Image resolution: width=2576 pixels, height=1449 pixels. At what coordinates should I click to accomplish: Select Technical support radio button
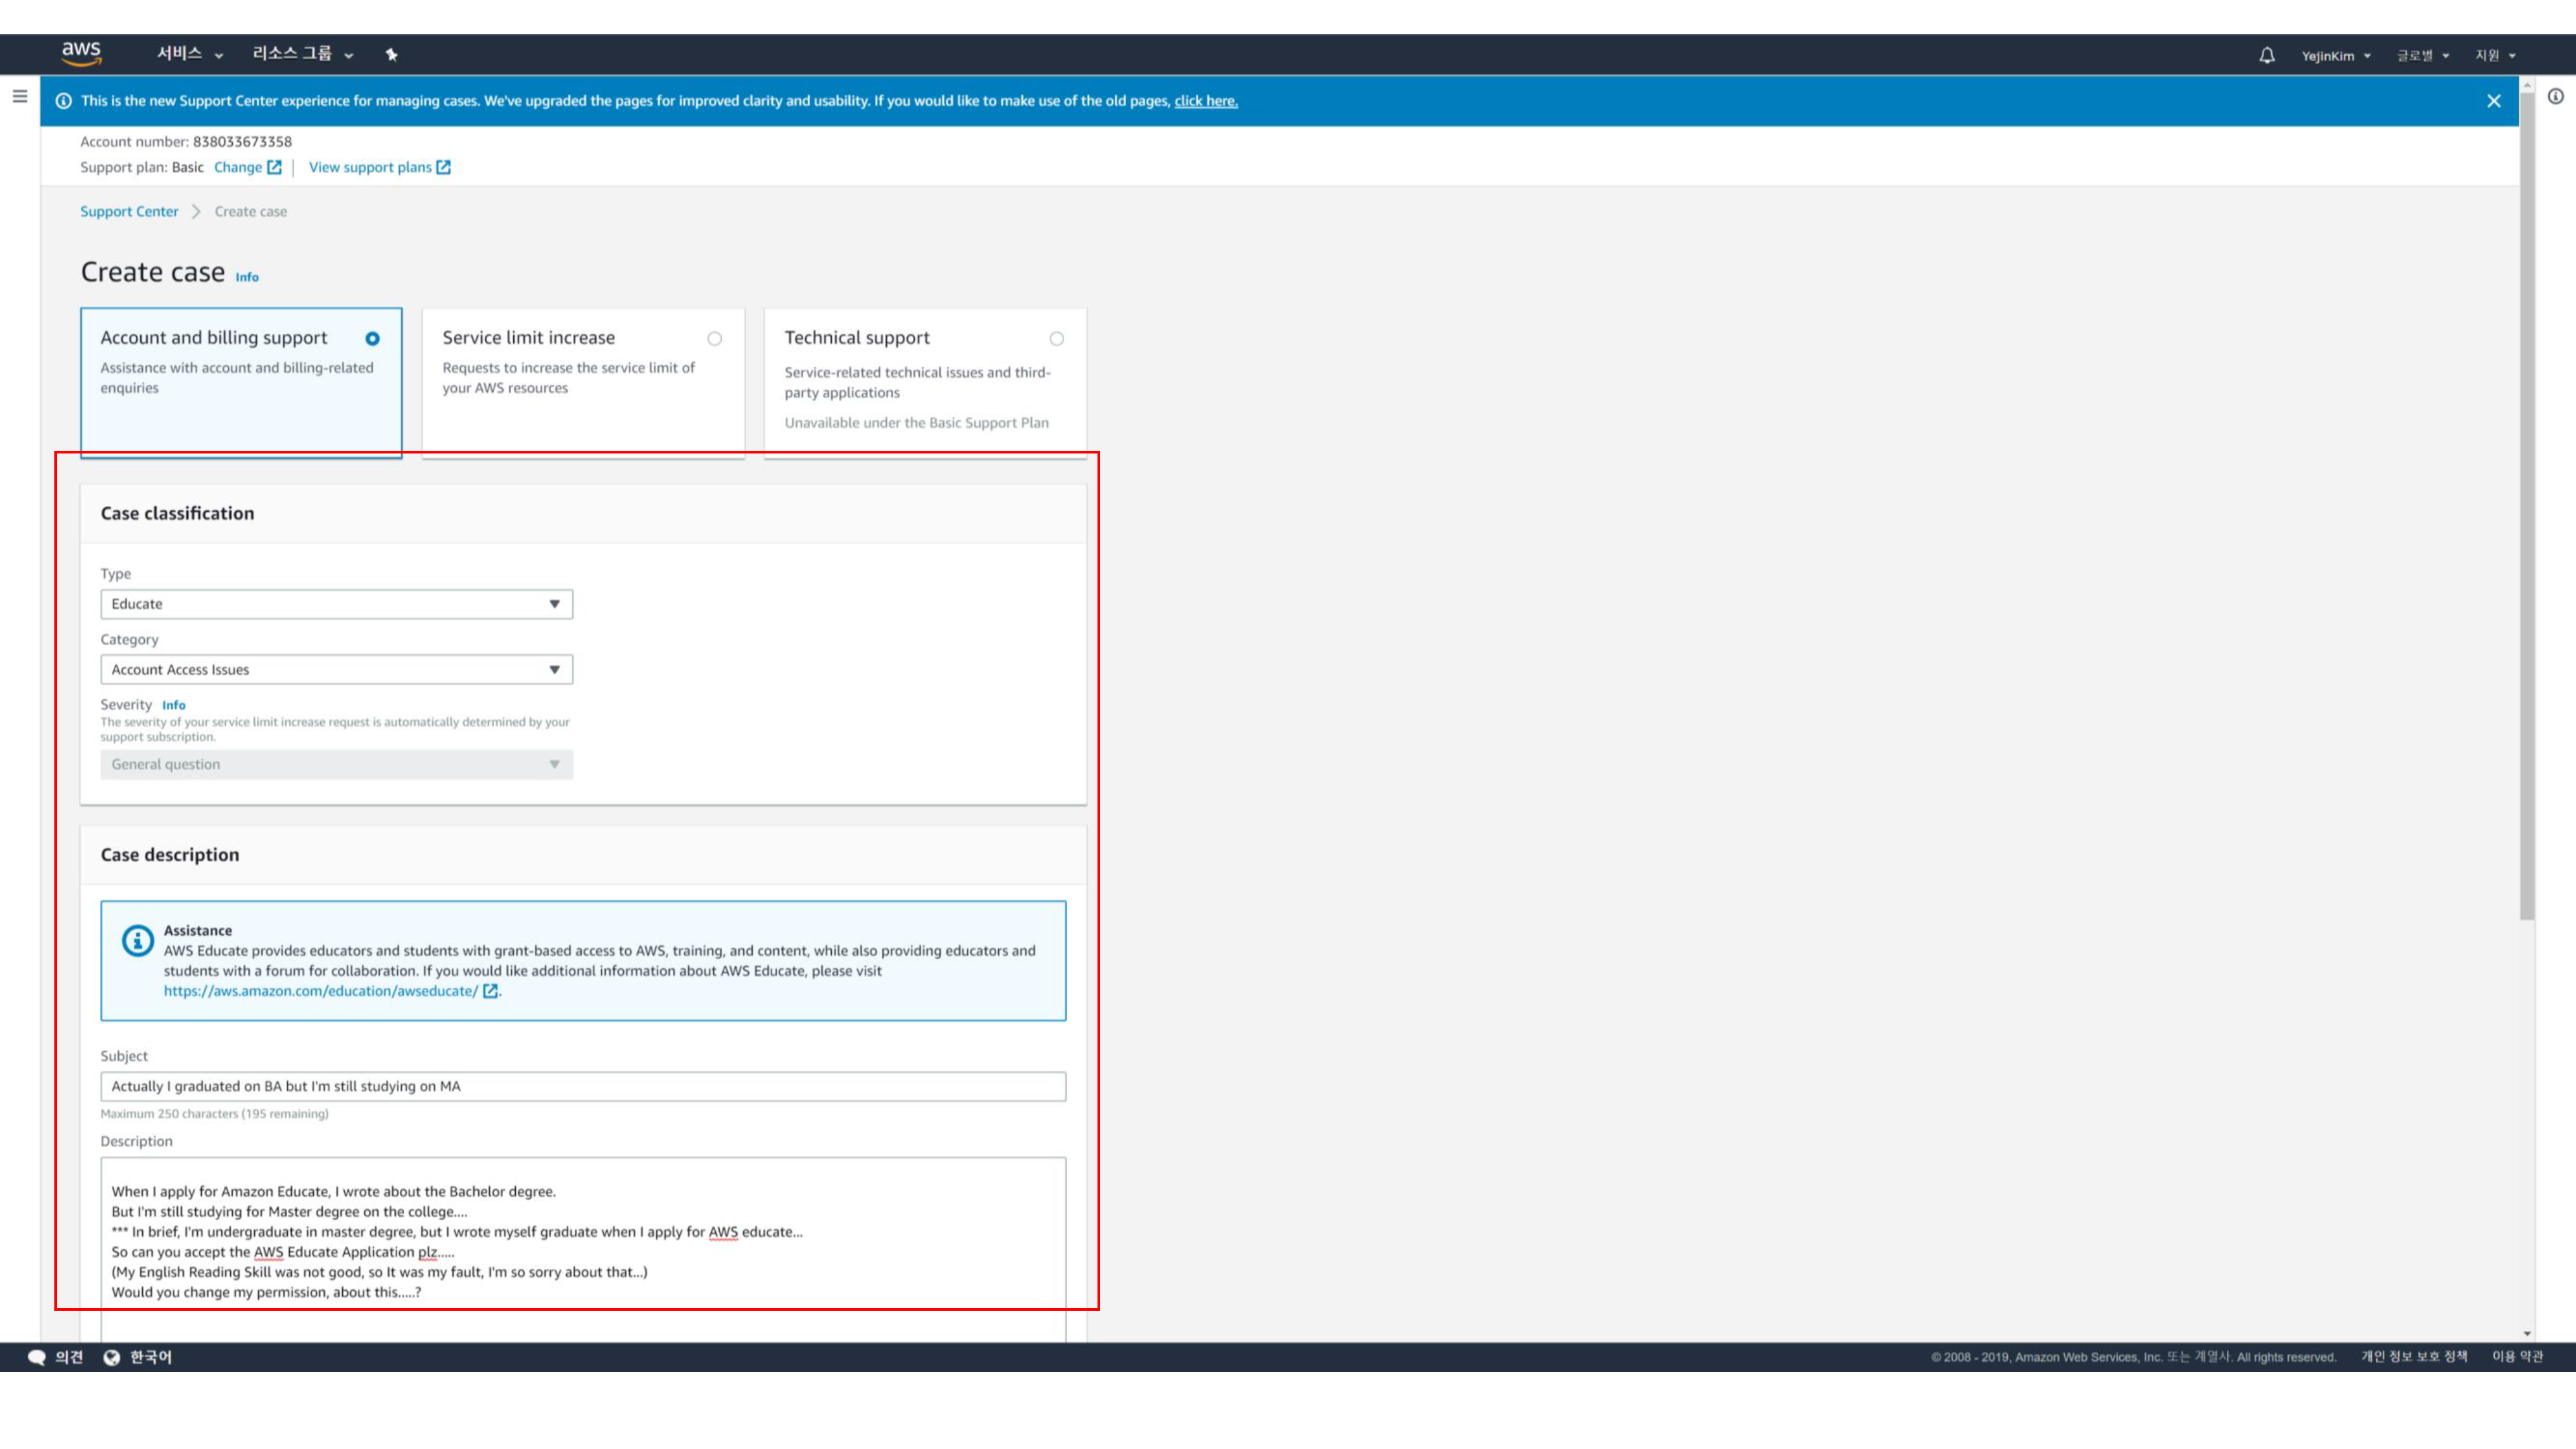pos(1056,339)
